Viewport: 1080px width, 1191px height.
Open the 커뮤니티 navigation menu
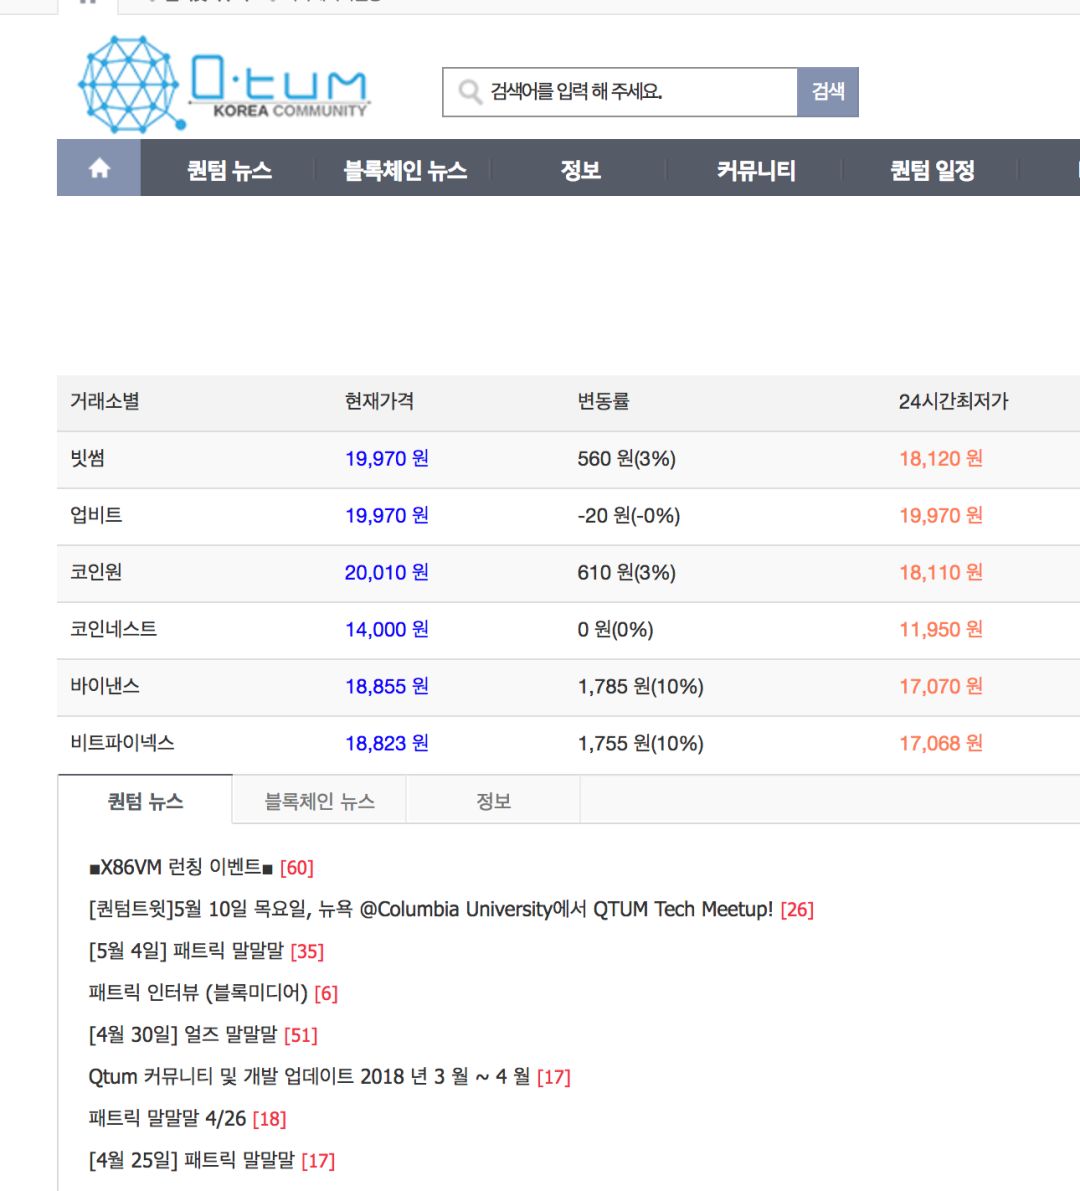[x=756, y=170]
